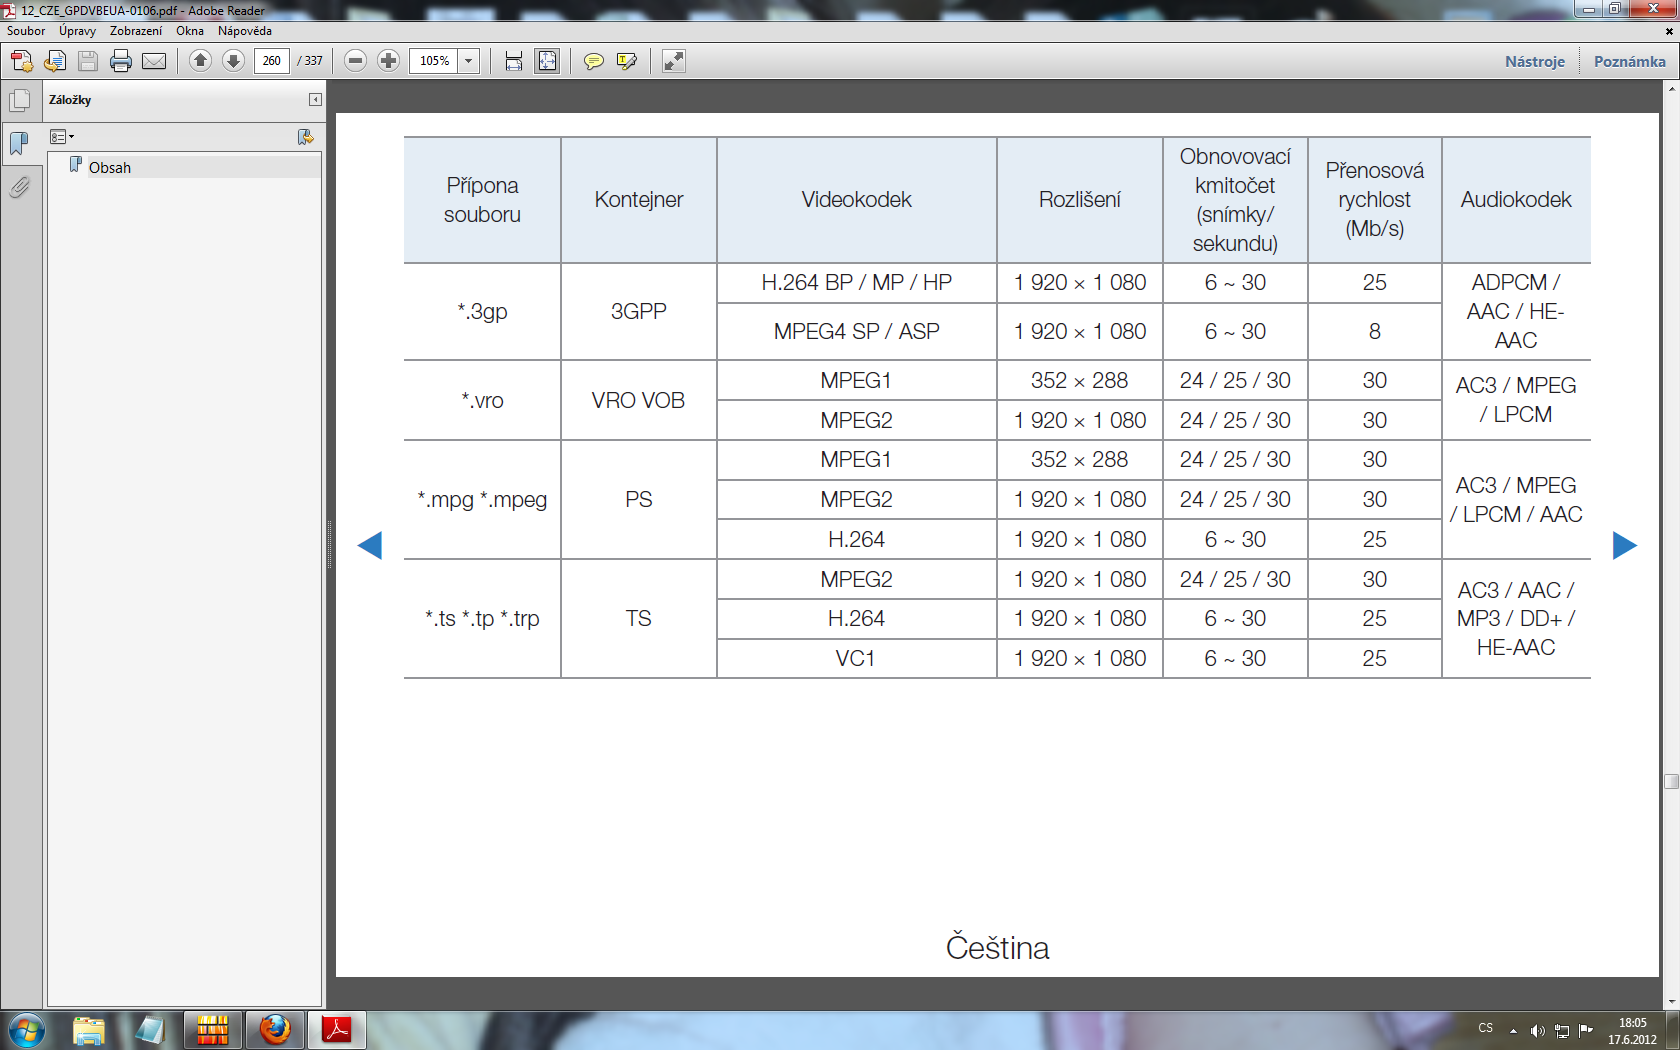Click the convert file toolbar icon

point(55,61)
